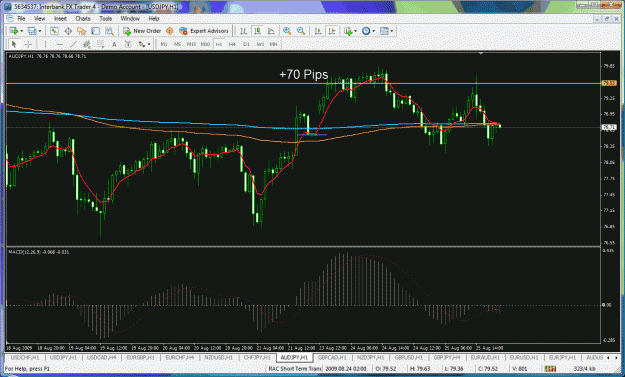This screenshot has height=377, width=625.
Task: Switch to the EURGBP,H1 chart tab
Action: tap(141, 357)
